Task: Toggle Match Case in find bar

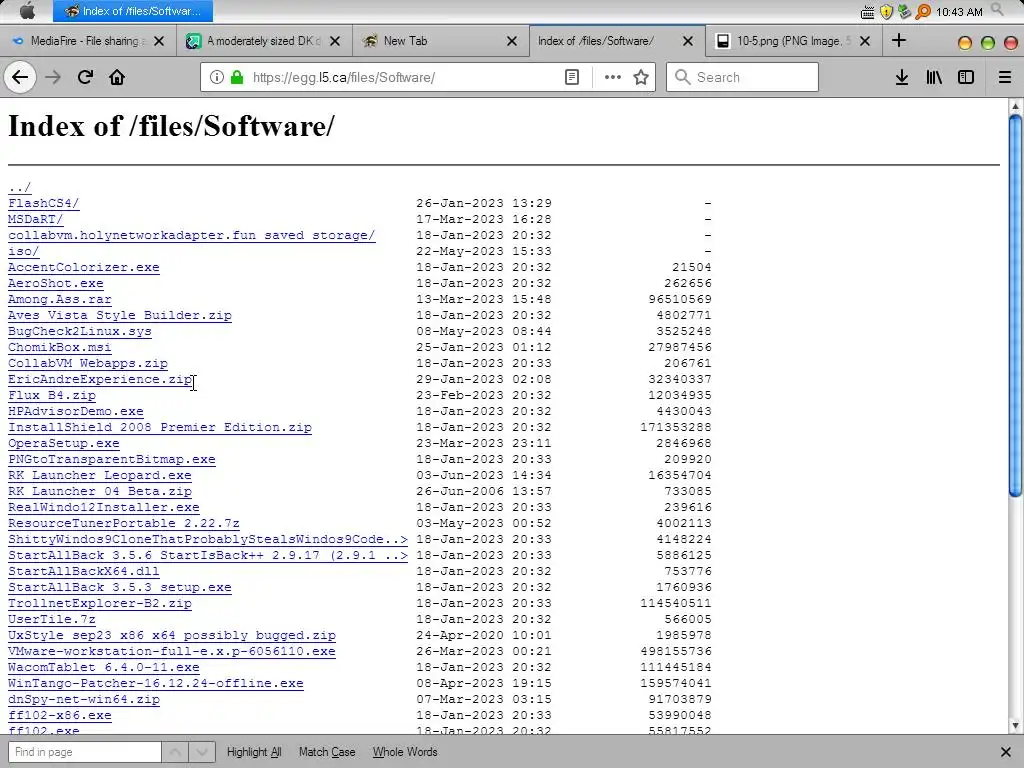Action: click(327, 752)
